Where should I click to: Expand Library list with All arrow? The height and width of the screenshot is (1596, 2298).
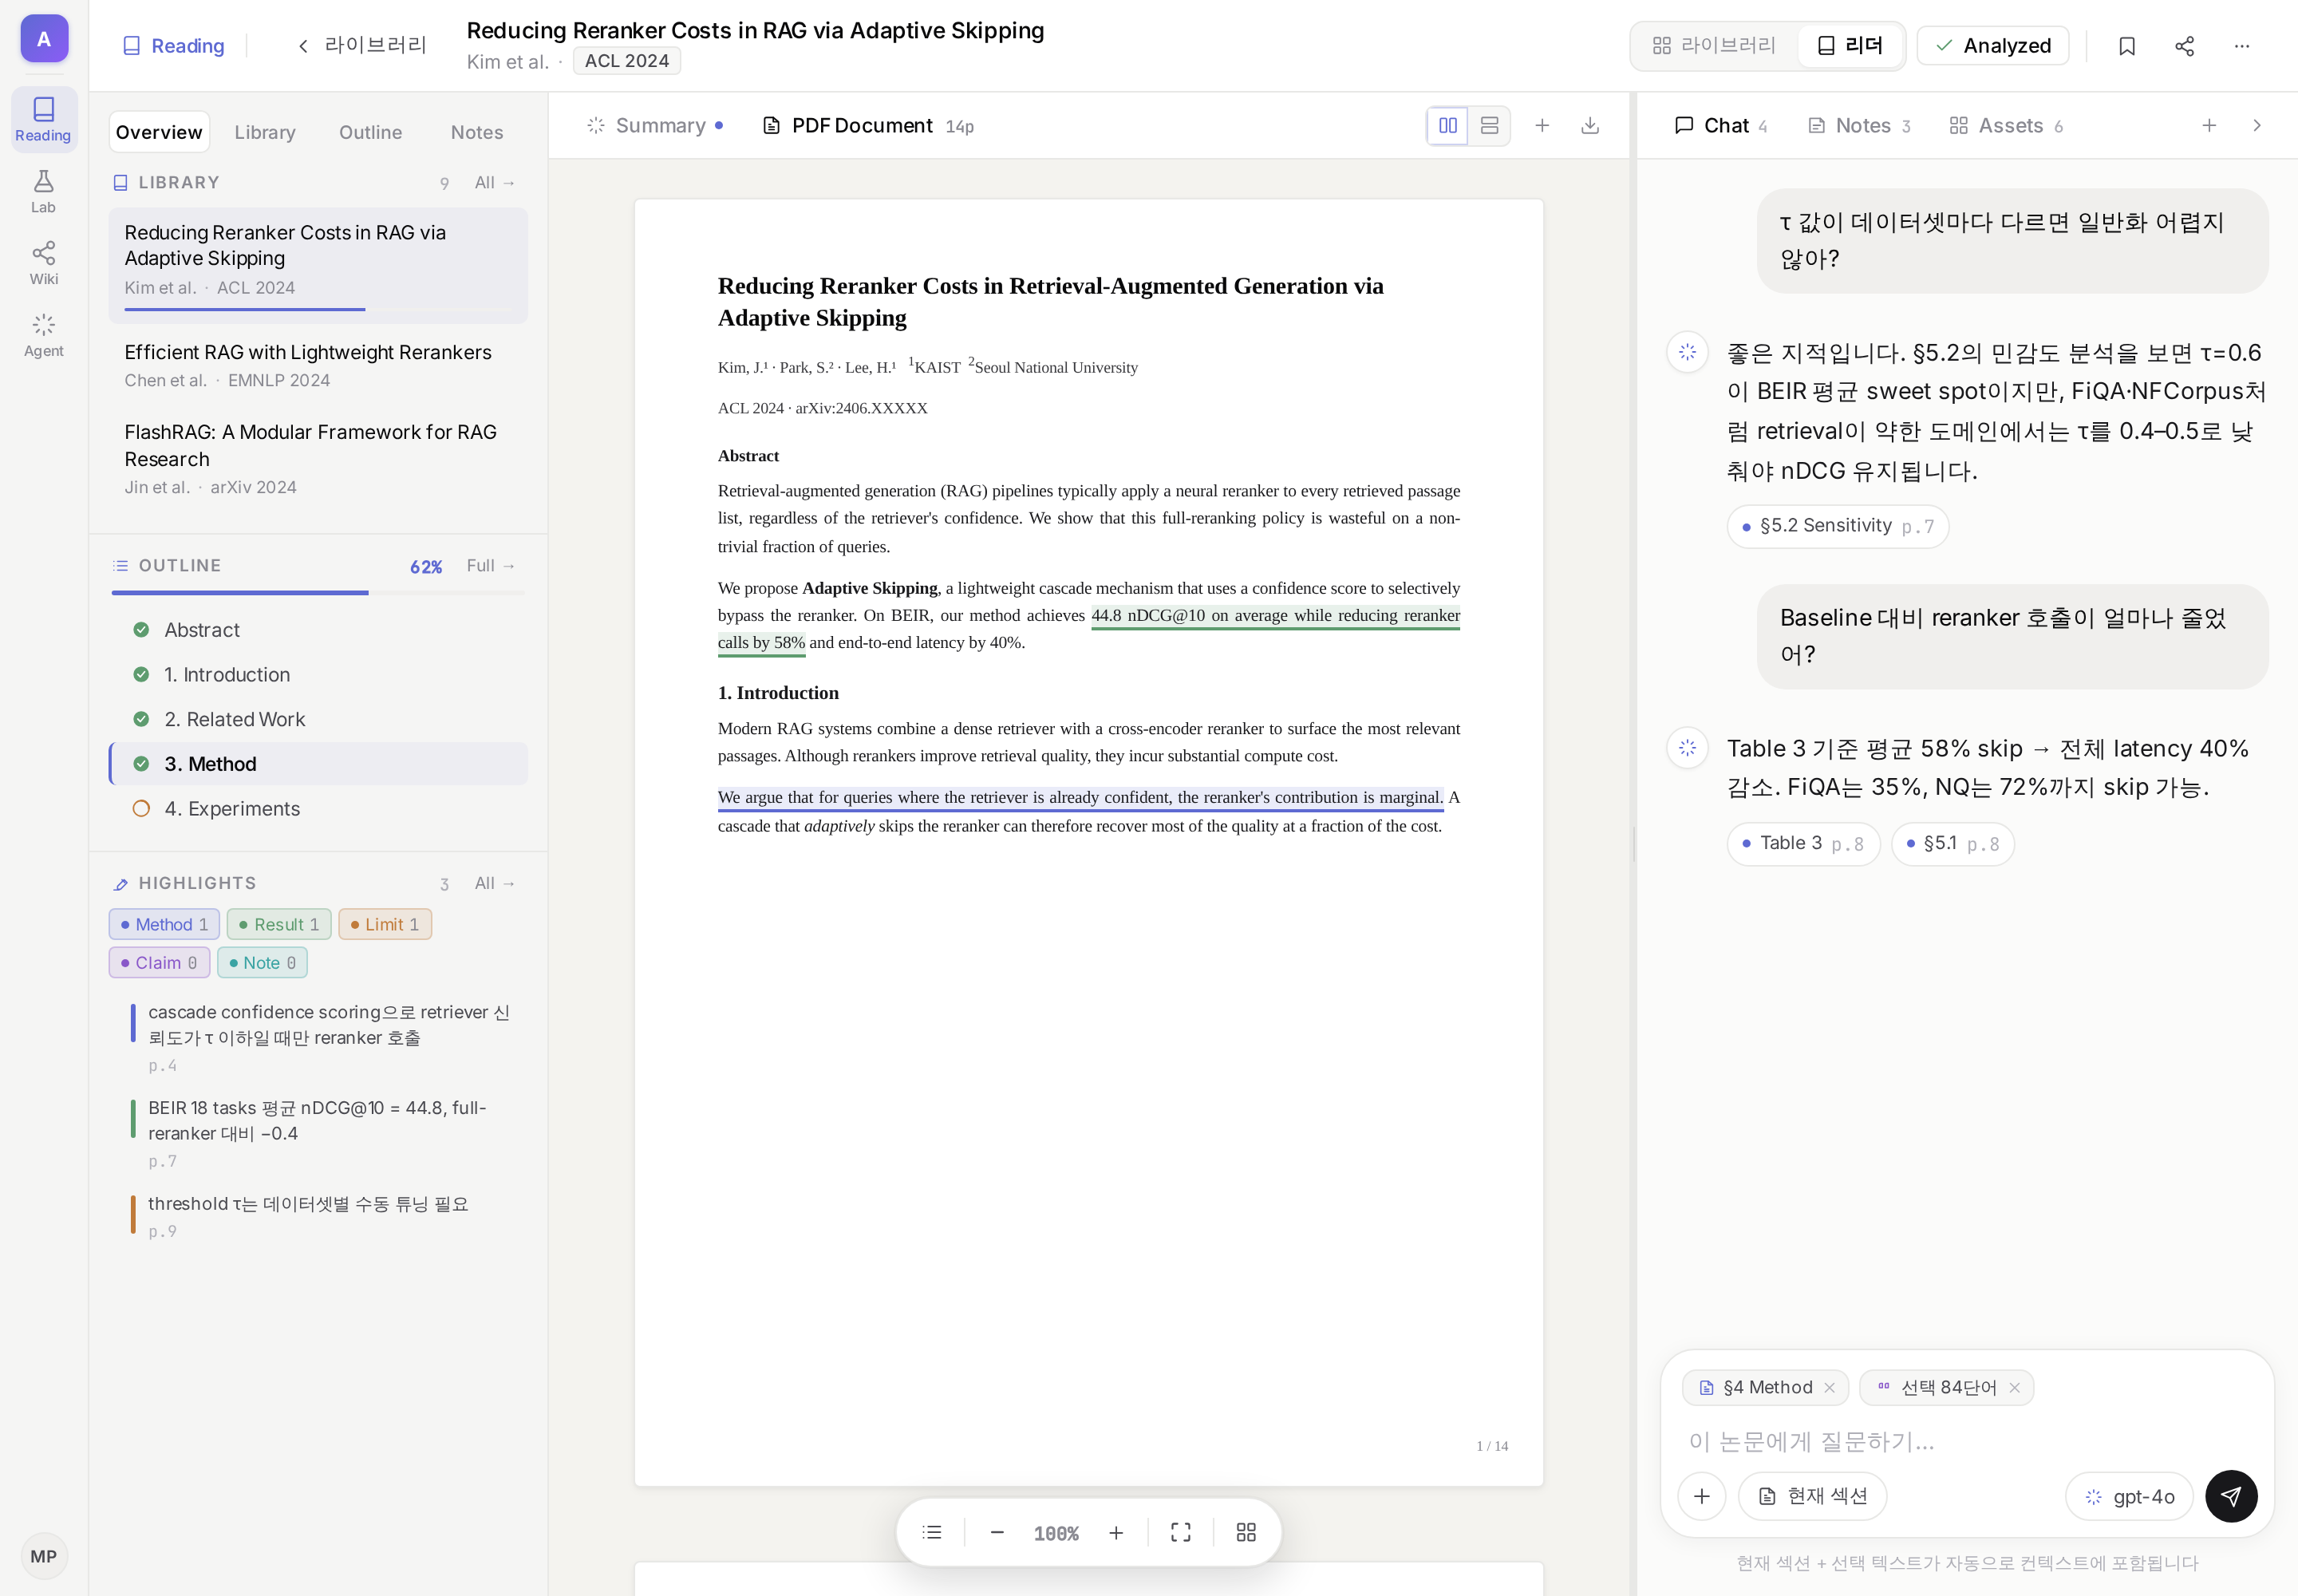tap(495, 183)
